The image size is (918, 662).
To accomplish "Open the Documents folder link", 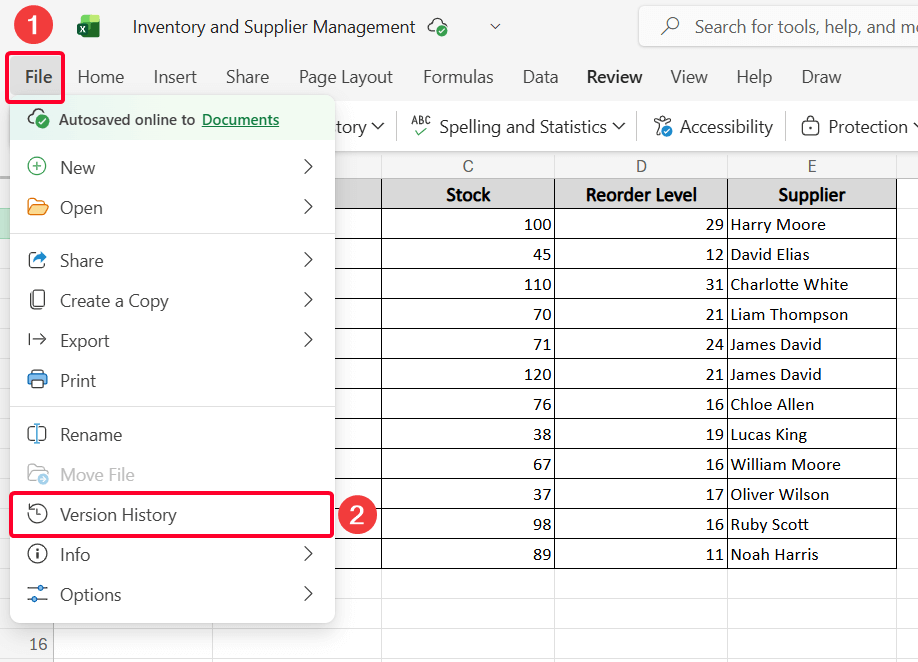I will tap(239, 118).
